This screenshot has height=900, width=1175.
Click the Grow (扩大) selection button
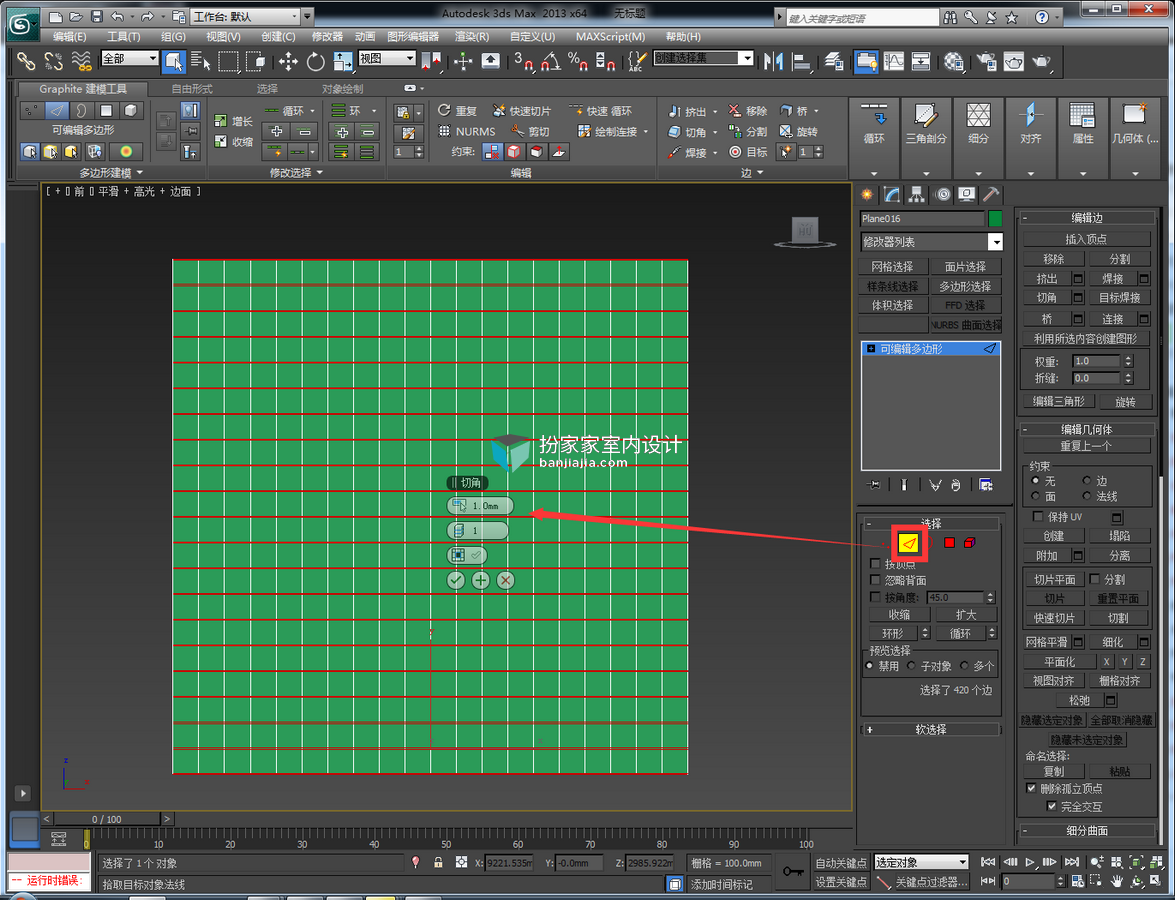click(x=966, y=614)
